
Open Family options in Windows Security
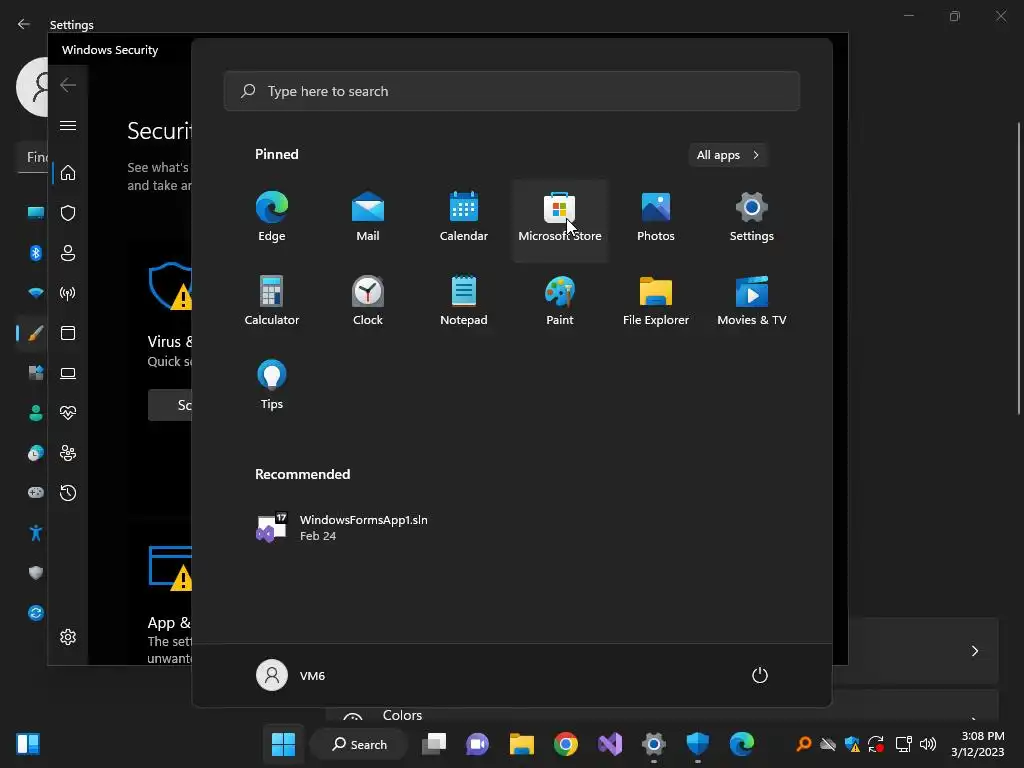point(68,453)
